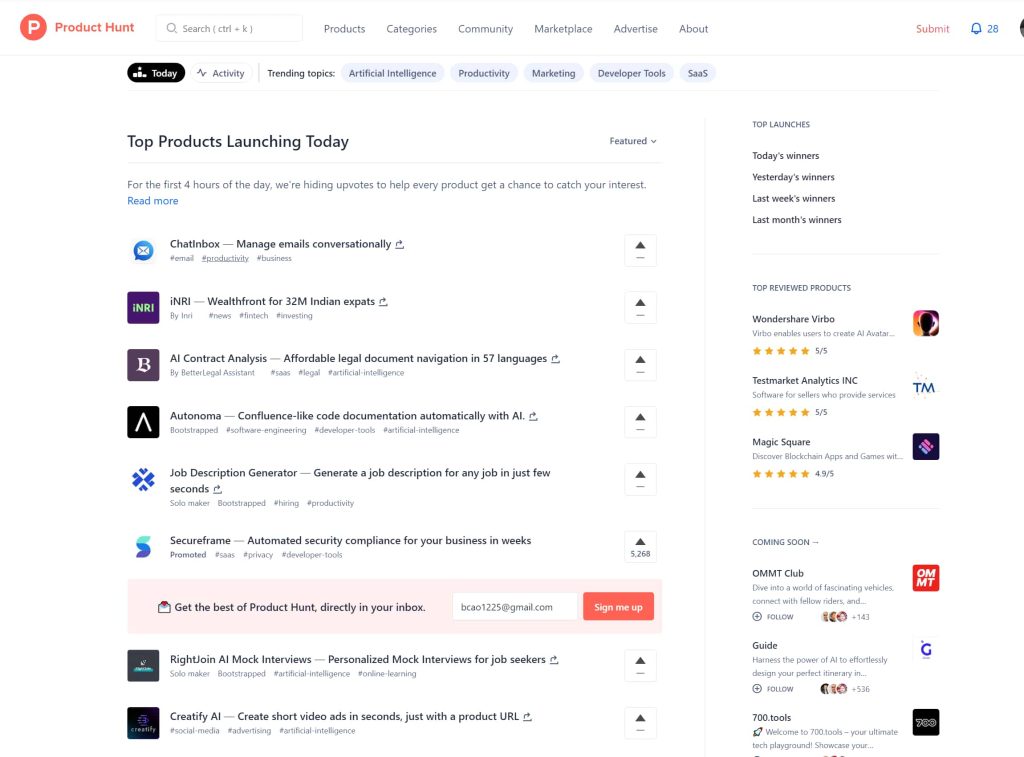Open the Wondershare Virbo logo

point(925,323)
